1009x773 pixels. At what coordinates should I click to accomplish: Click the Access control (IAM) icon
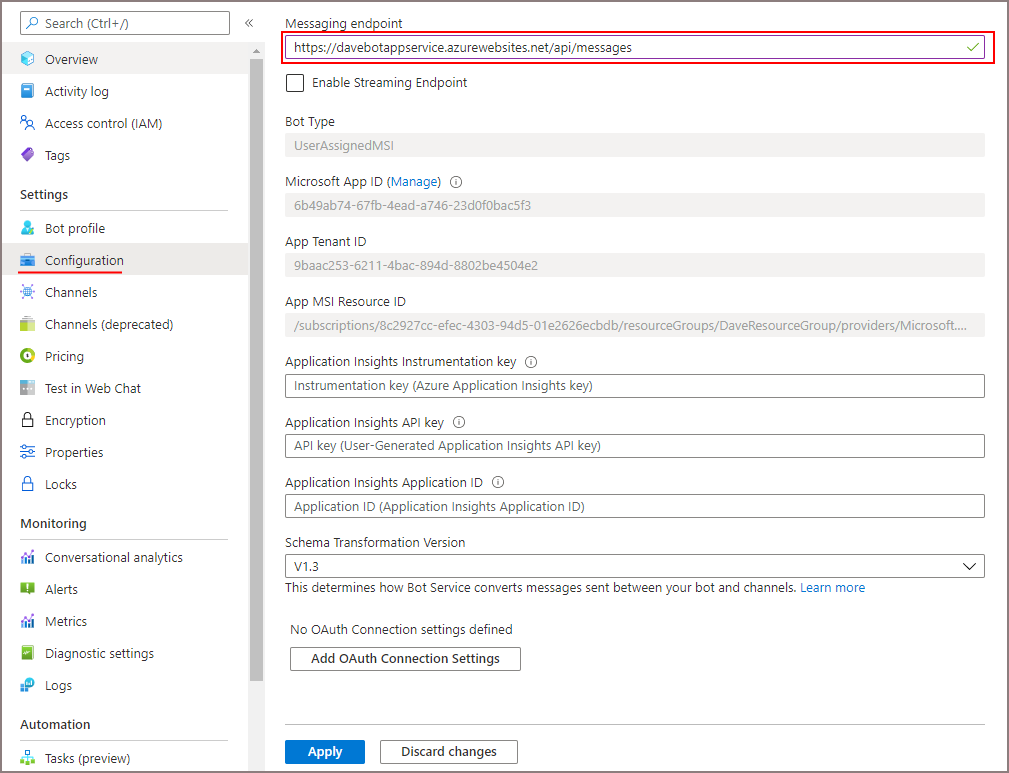click(28, 123)
